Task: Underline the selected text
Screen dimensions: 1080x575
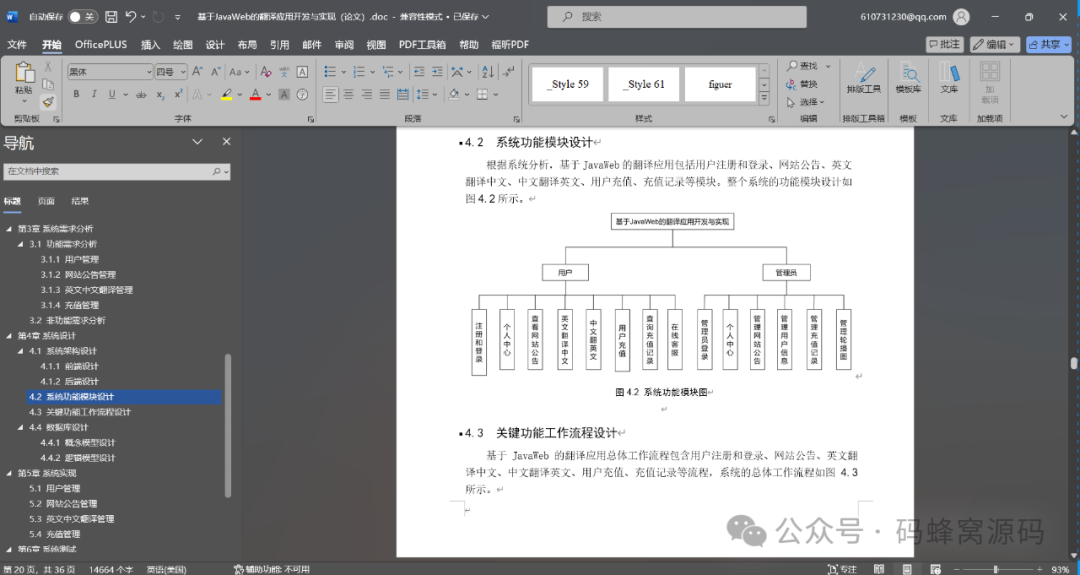Action: click(x=112, y=94)
